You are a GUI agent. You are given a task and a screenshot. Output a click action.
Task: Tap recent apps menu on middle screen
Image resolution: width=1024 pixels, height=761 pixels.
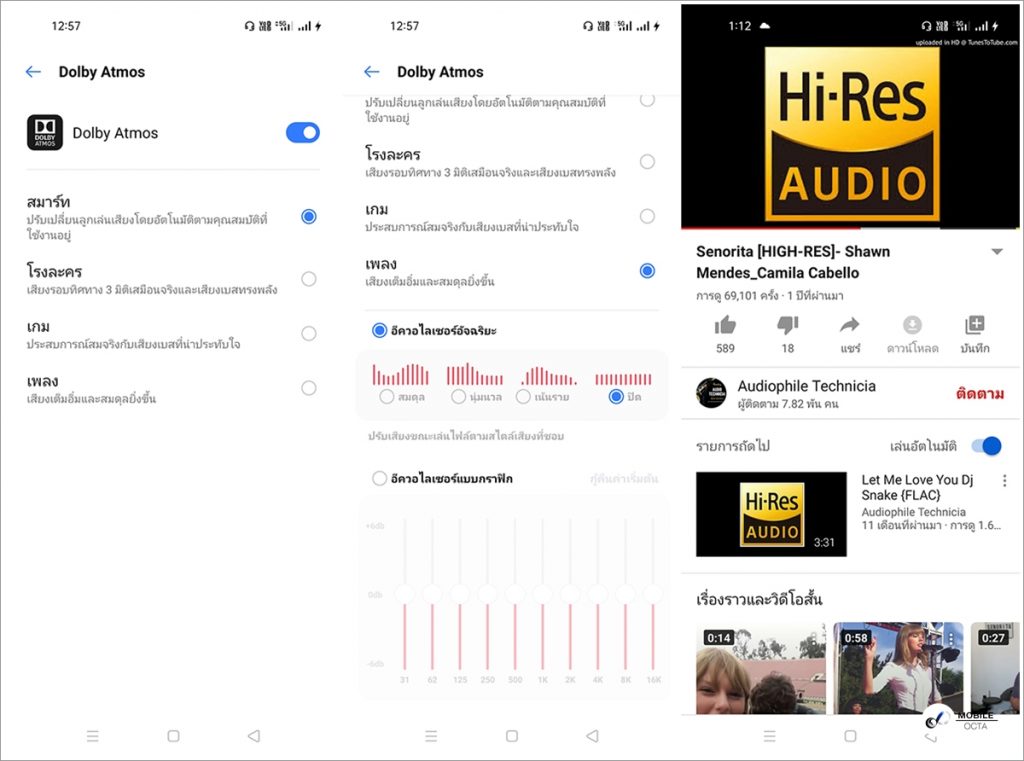(431, 736)
